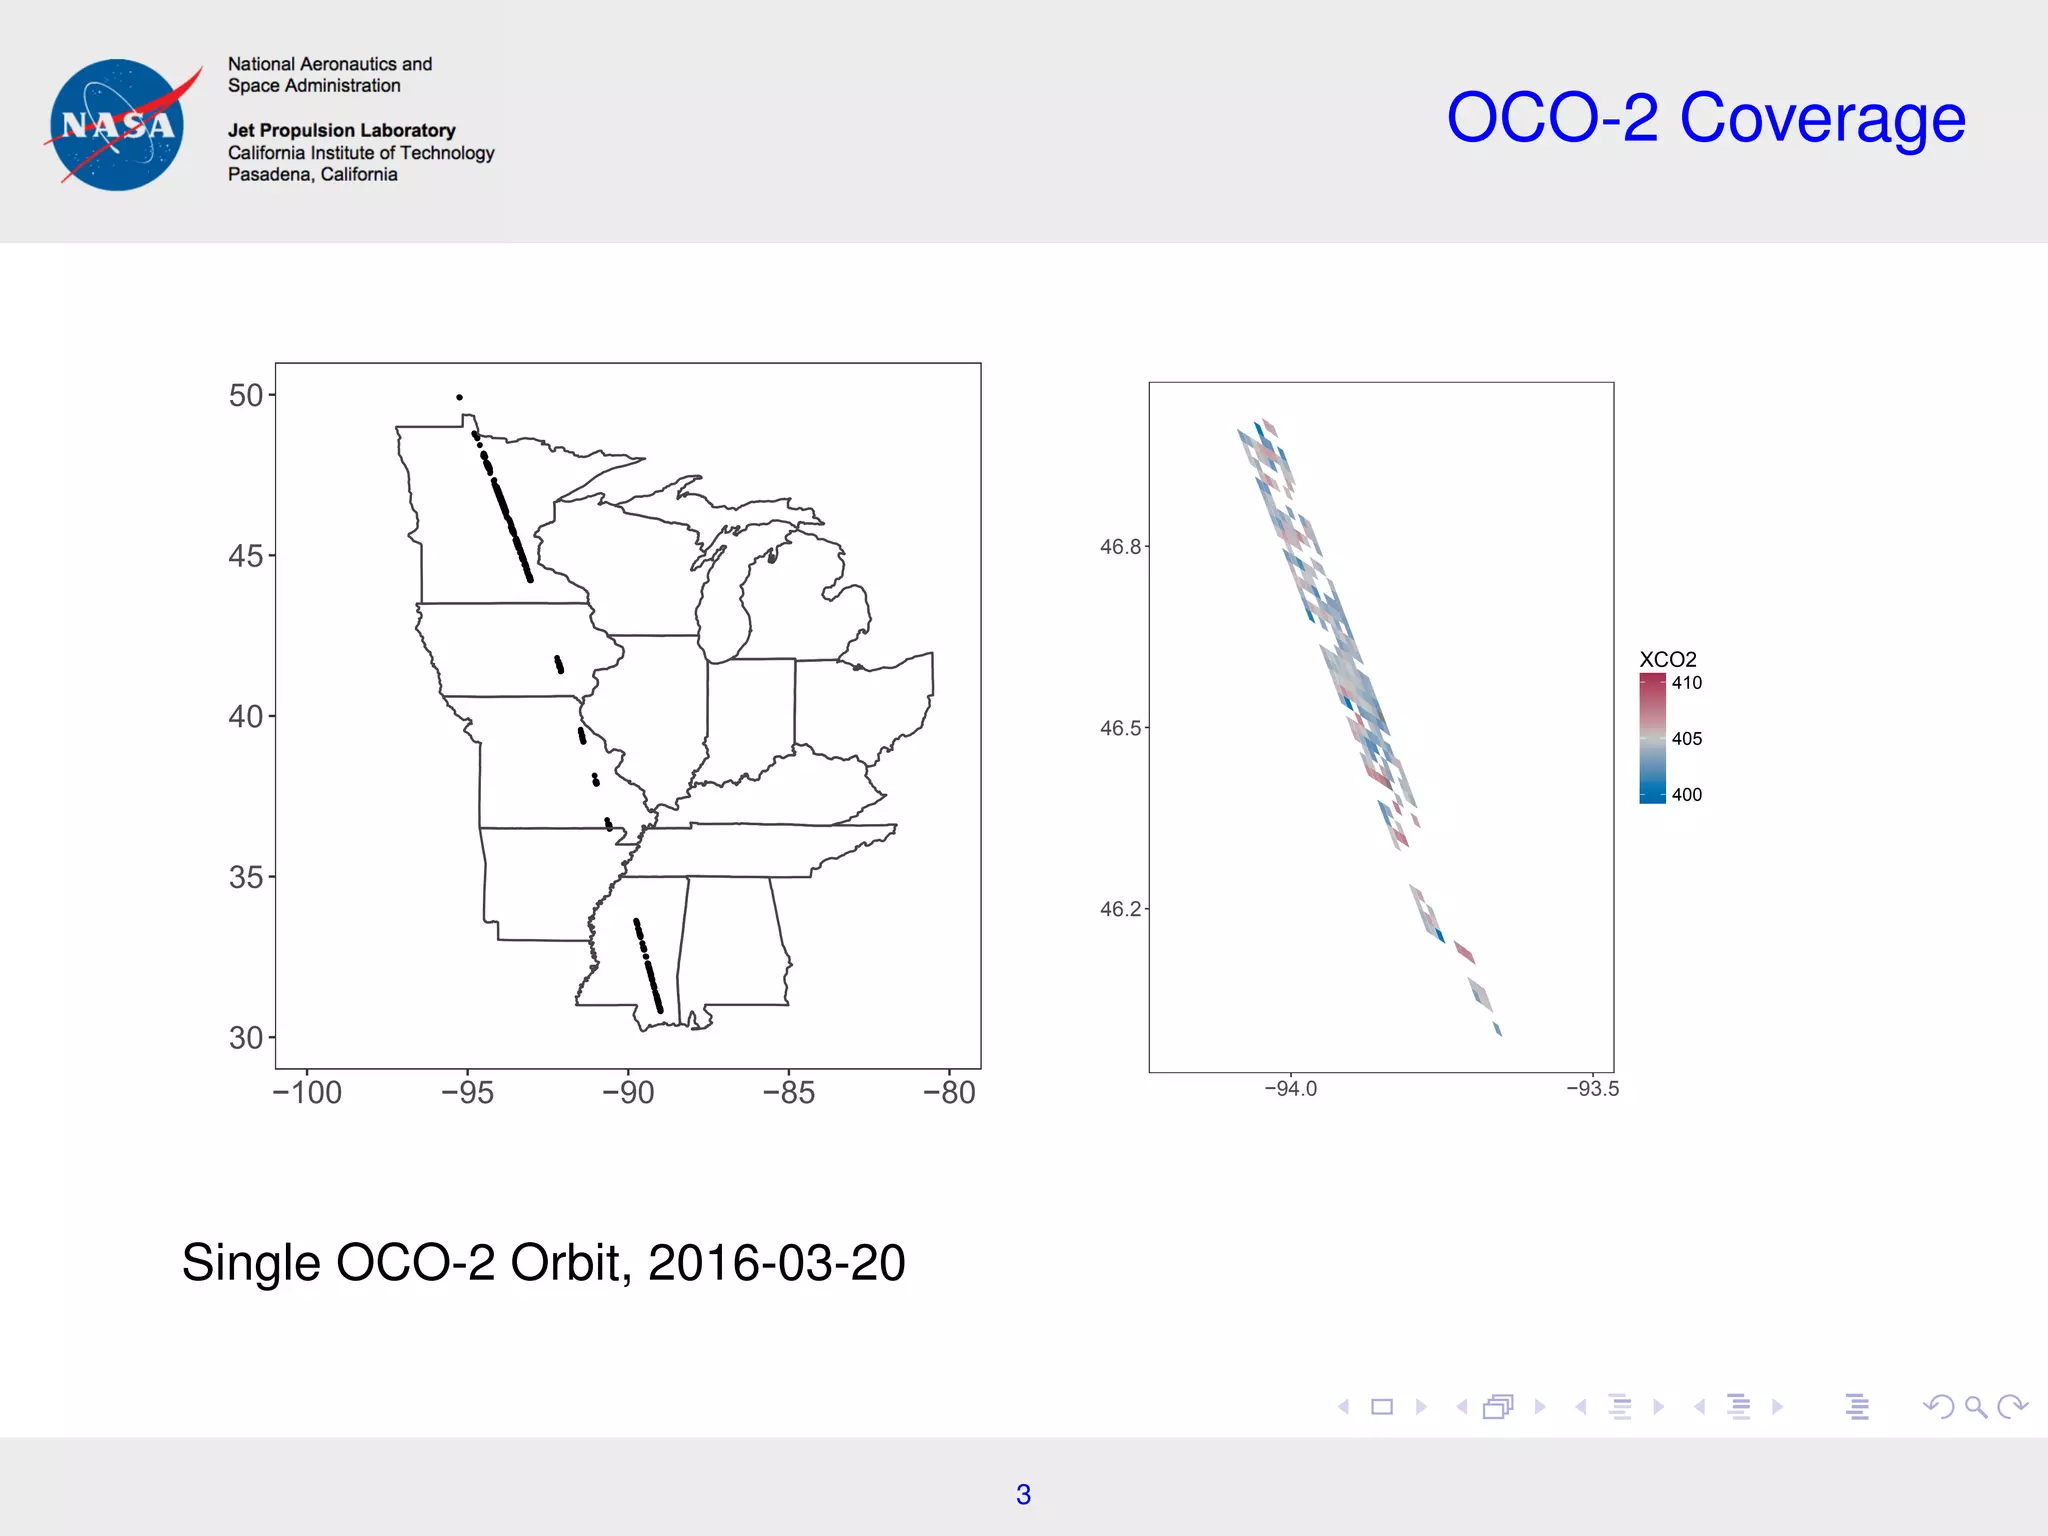
Task: Click the −95 longitude label on left map
Action: tap(468, 1092)
